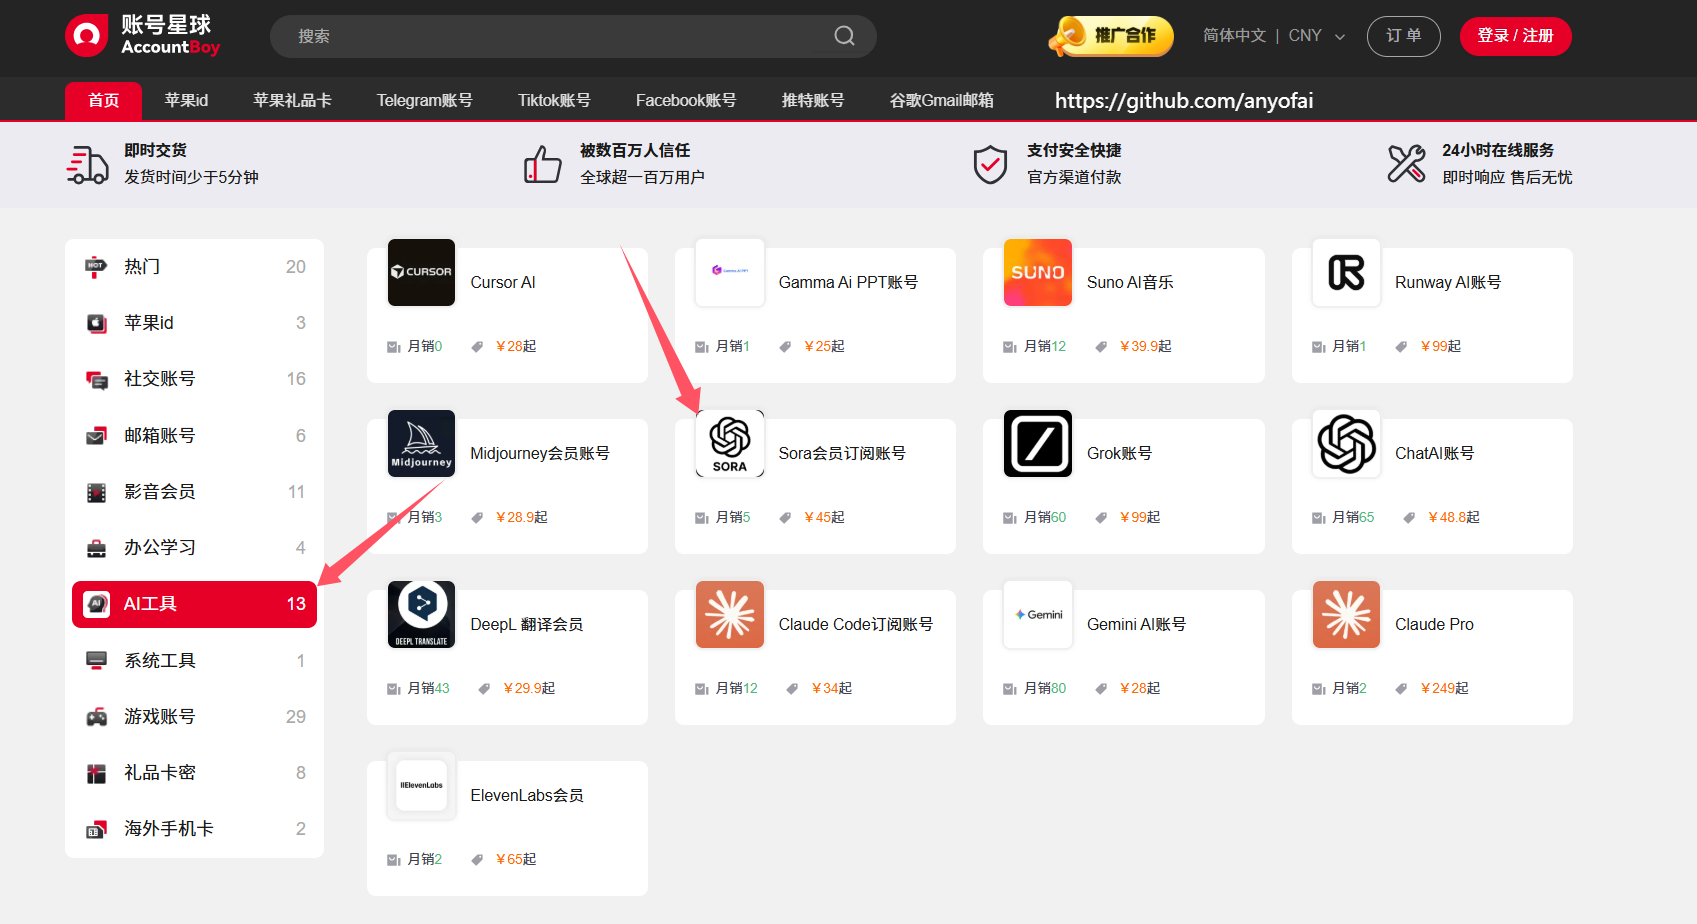Click the 登录/注册 button
The width and height of the screenshot is (1697, 924).
[1515, 35]
